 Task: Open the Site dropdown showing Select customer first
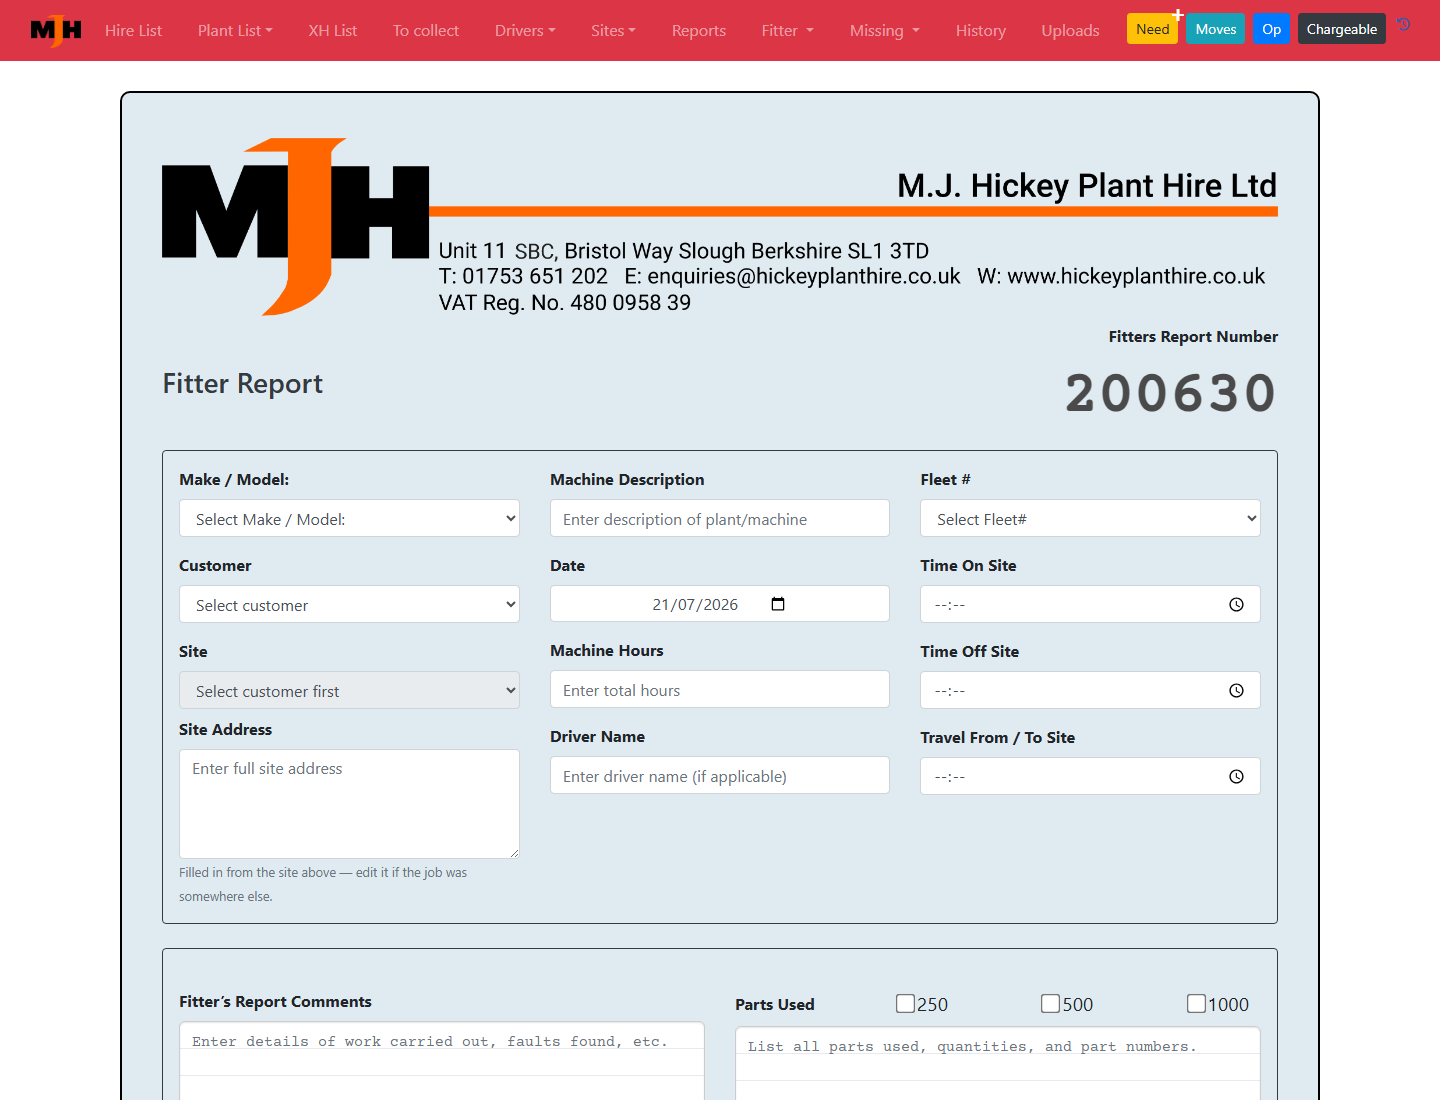tap(349, 690)
